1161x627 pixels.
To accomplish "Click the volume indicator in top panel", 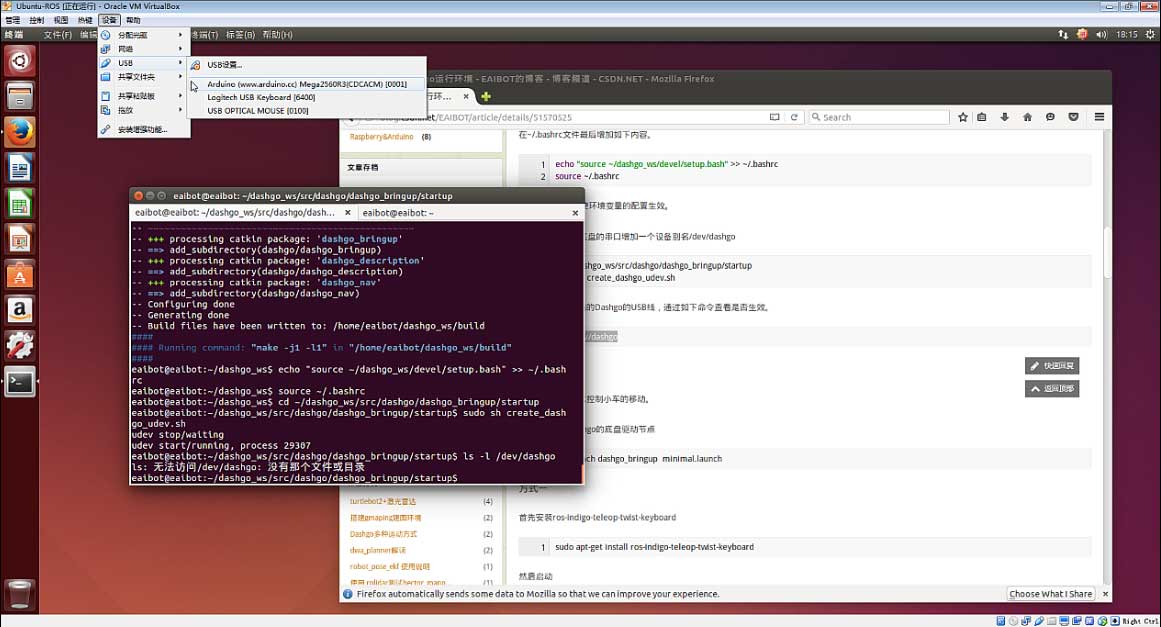I will [x=1102, y=35].
